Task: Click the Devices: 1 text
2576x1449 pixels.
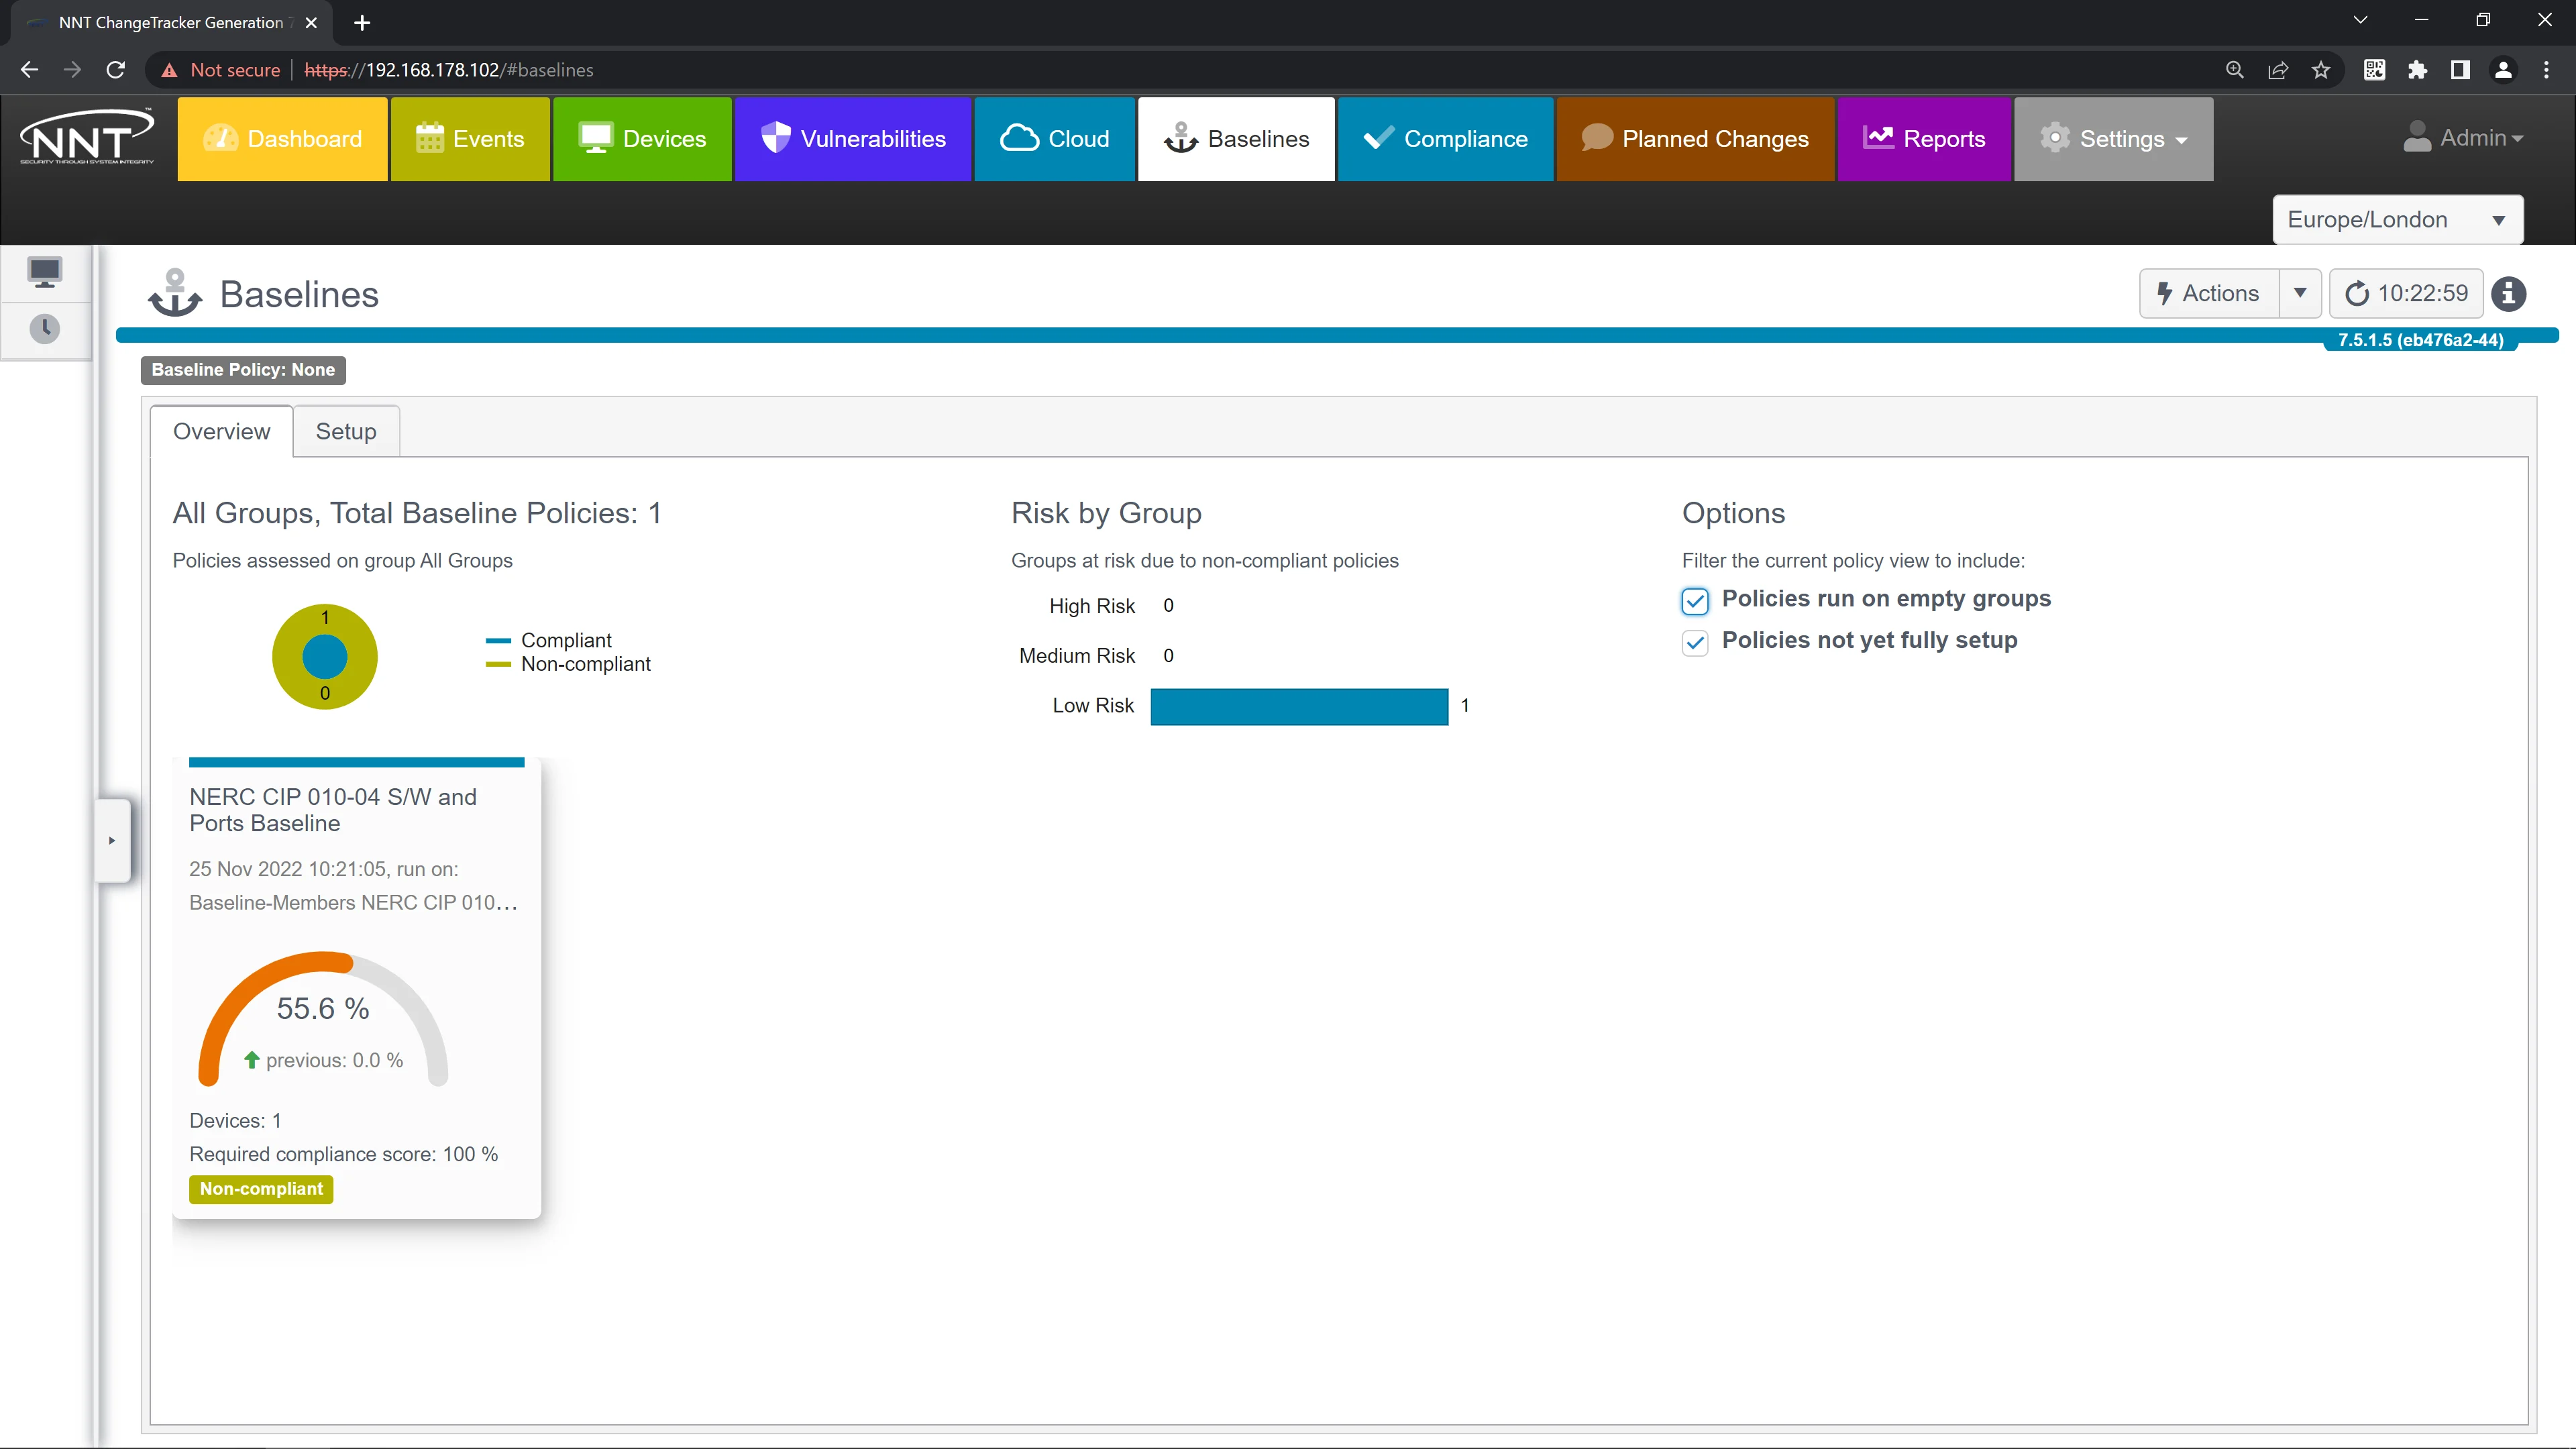Action: [235, 1121]
